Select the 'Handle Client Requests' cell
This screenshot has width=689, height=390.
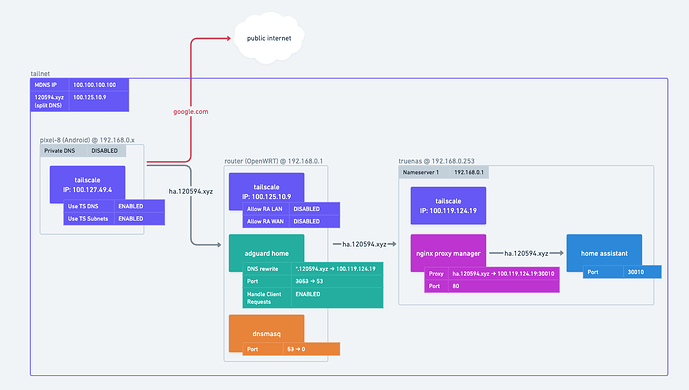[x=267, y=298]
